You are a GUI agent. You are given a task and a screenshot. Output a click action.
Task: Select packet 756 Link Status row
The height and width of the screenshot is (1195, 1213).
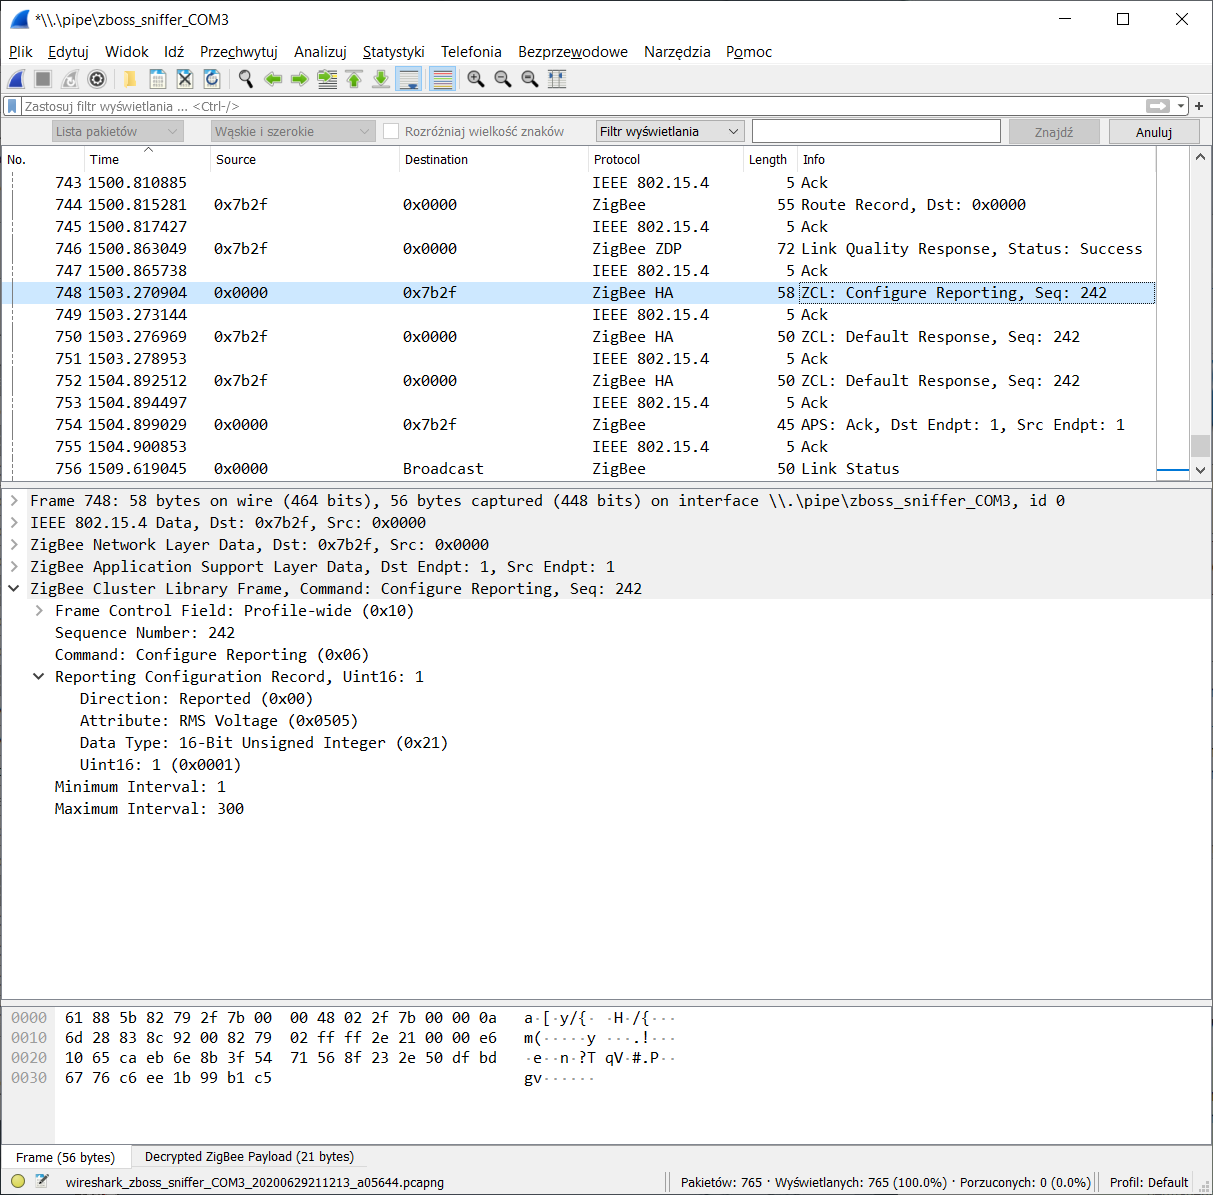(x=578, y=469)
